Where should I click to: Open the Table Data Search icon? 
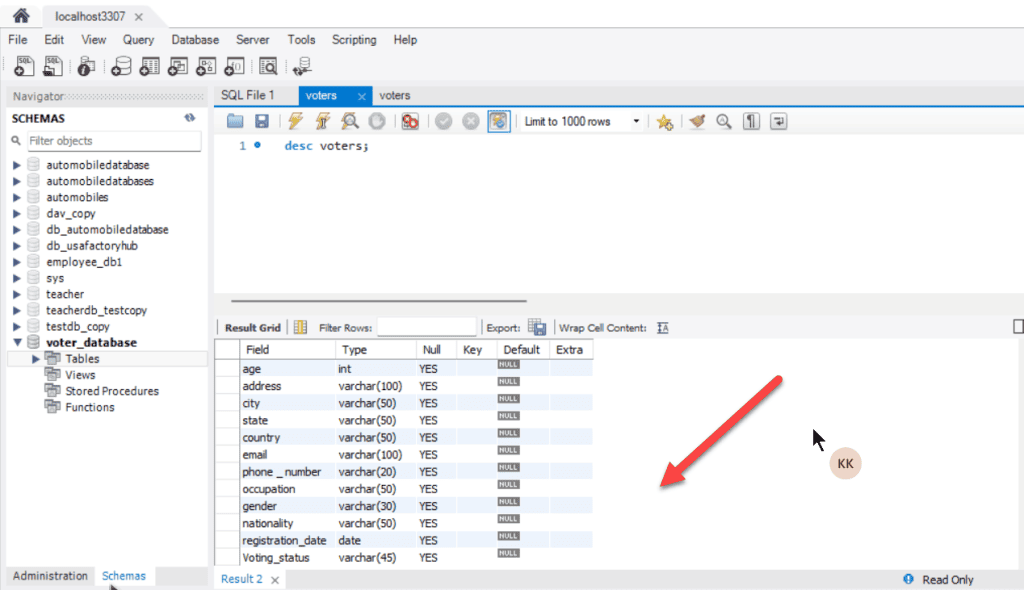coord(268,66)
